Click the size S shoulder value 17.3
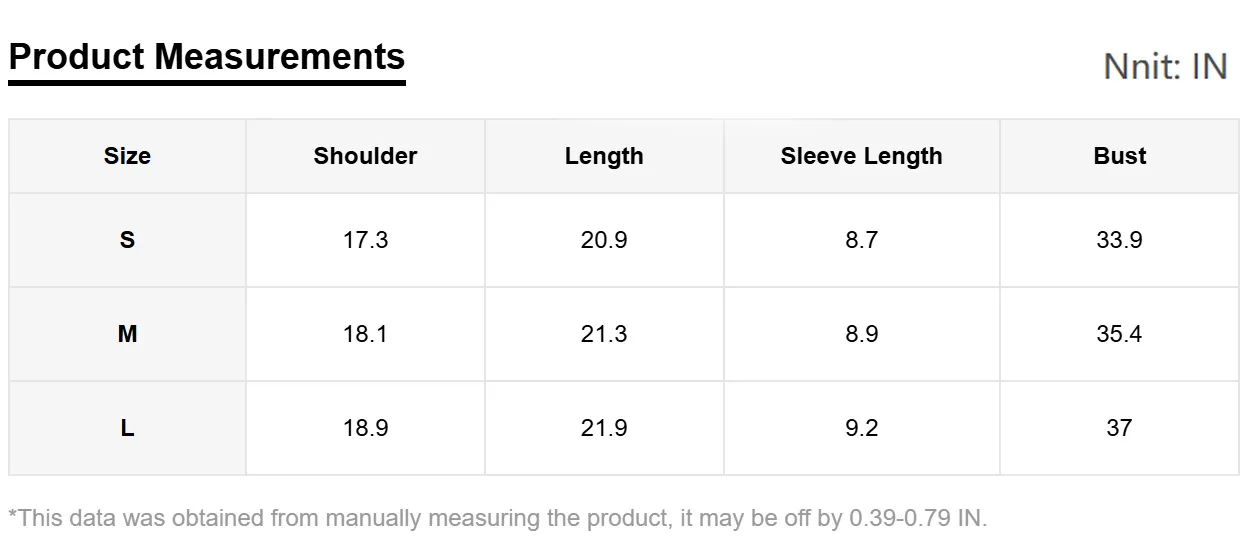1250x550 pixels. [x=365, y=240]
